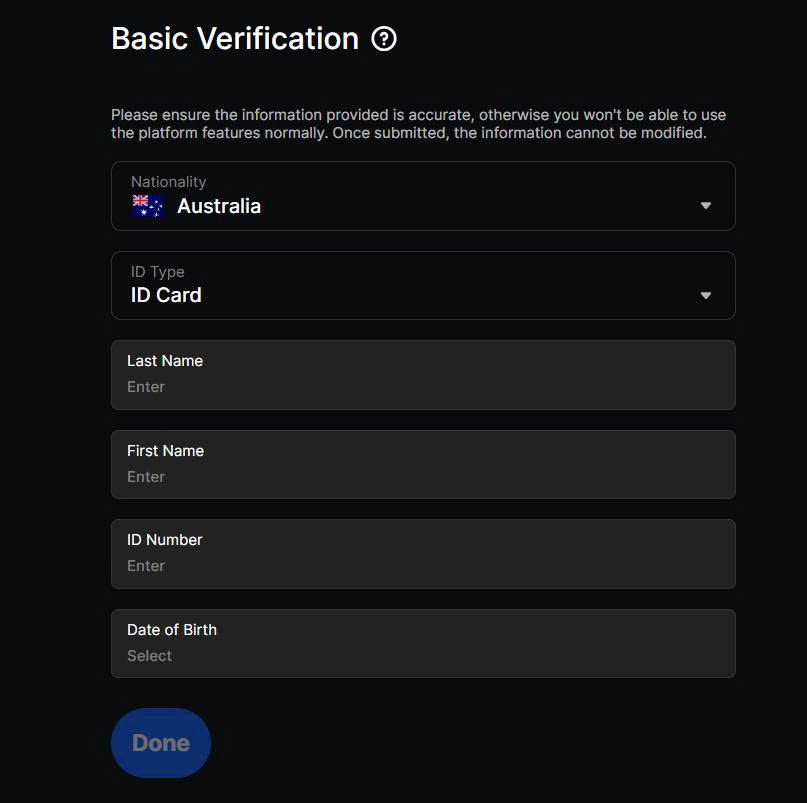Viewport: 807px width, 803px height.
Task: Click the ID Number label
Action: 164,540
